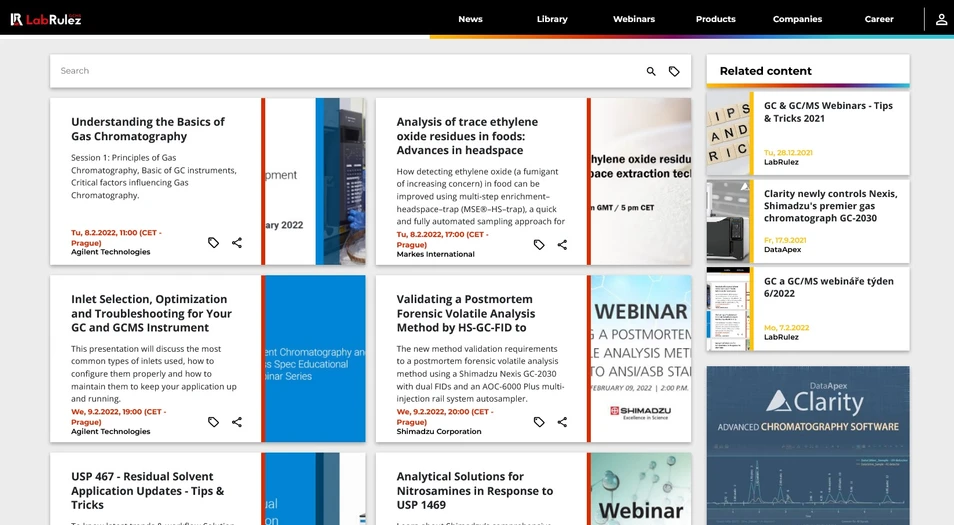The image size is (954, 525).
Task: Click date Tu, 8.2.2022, 11:00
Action: 116,237
